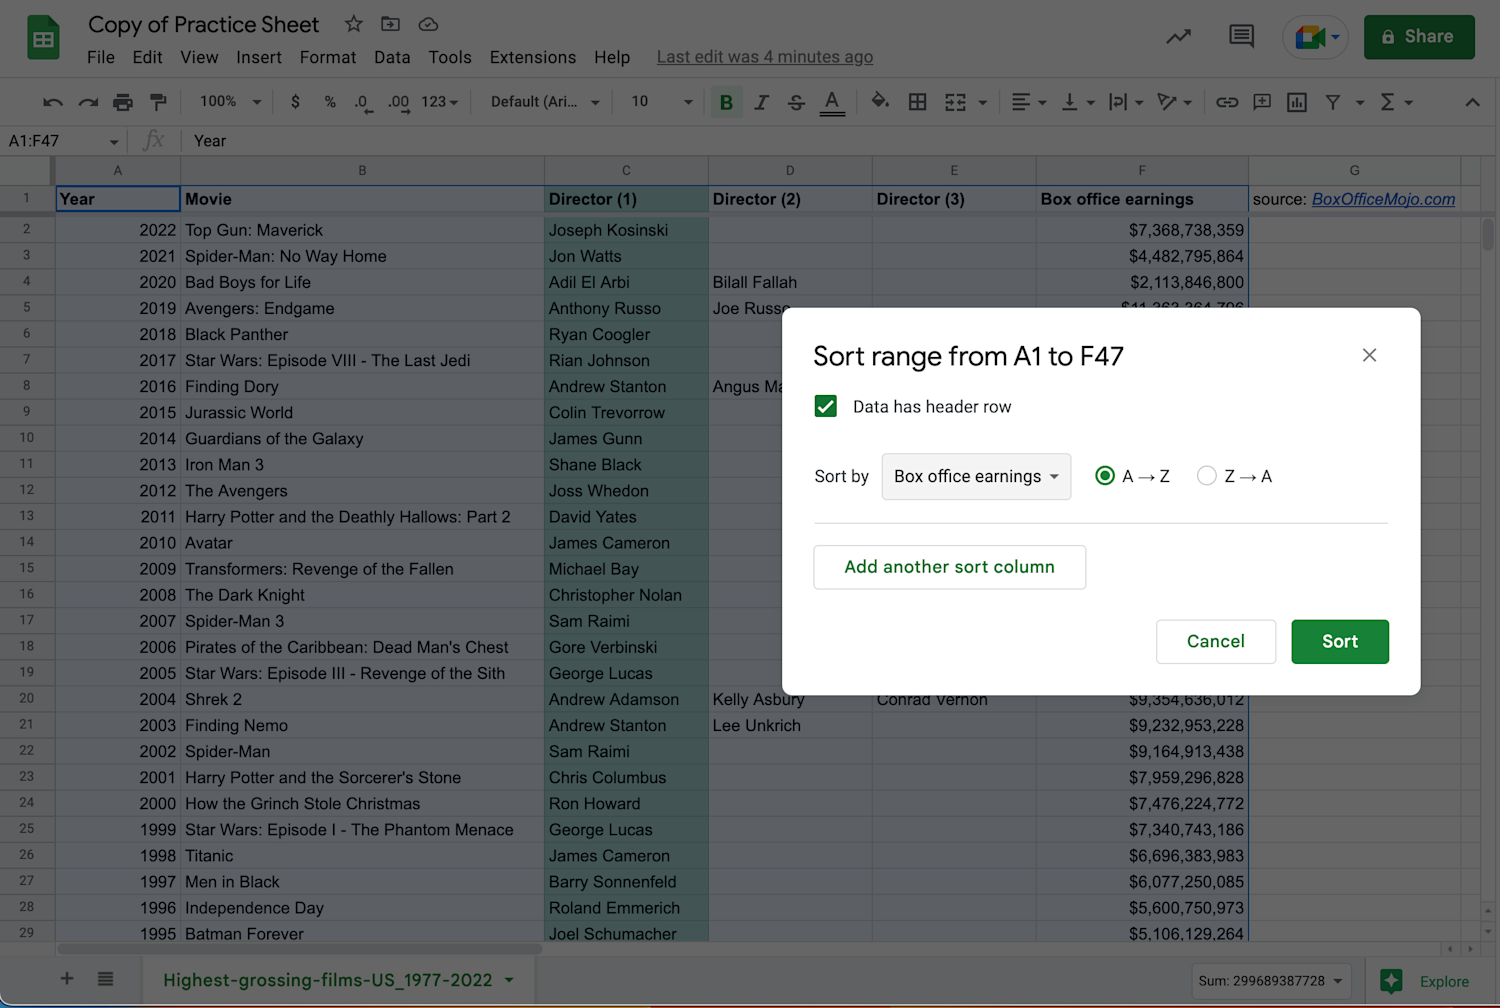Print the spreadsheet
Screen dimensions: 1500x1008
pos(123,102)
